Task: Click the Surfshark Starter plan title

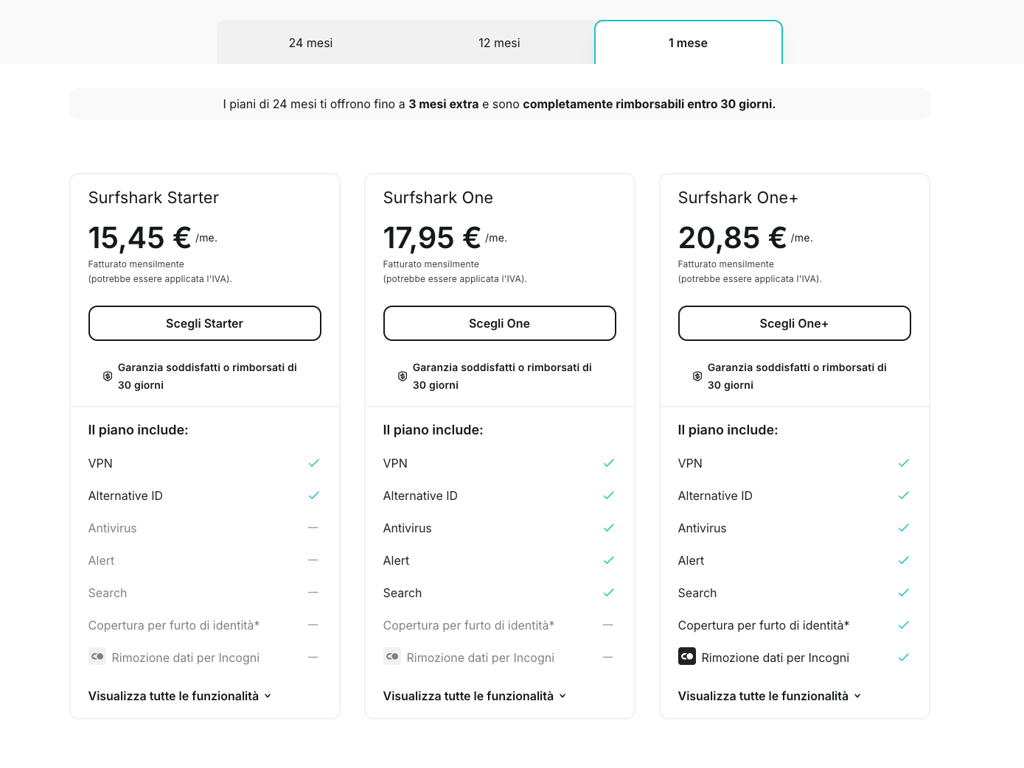Action: point(153,198)
